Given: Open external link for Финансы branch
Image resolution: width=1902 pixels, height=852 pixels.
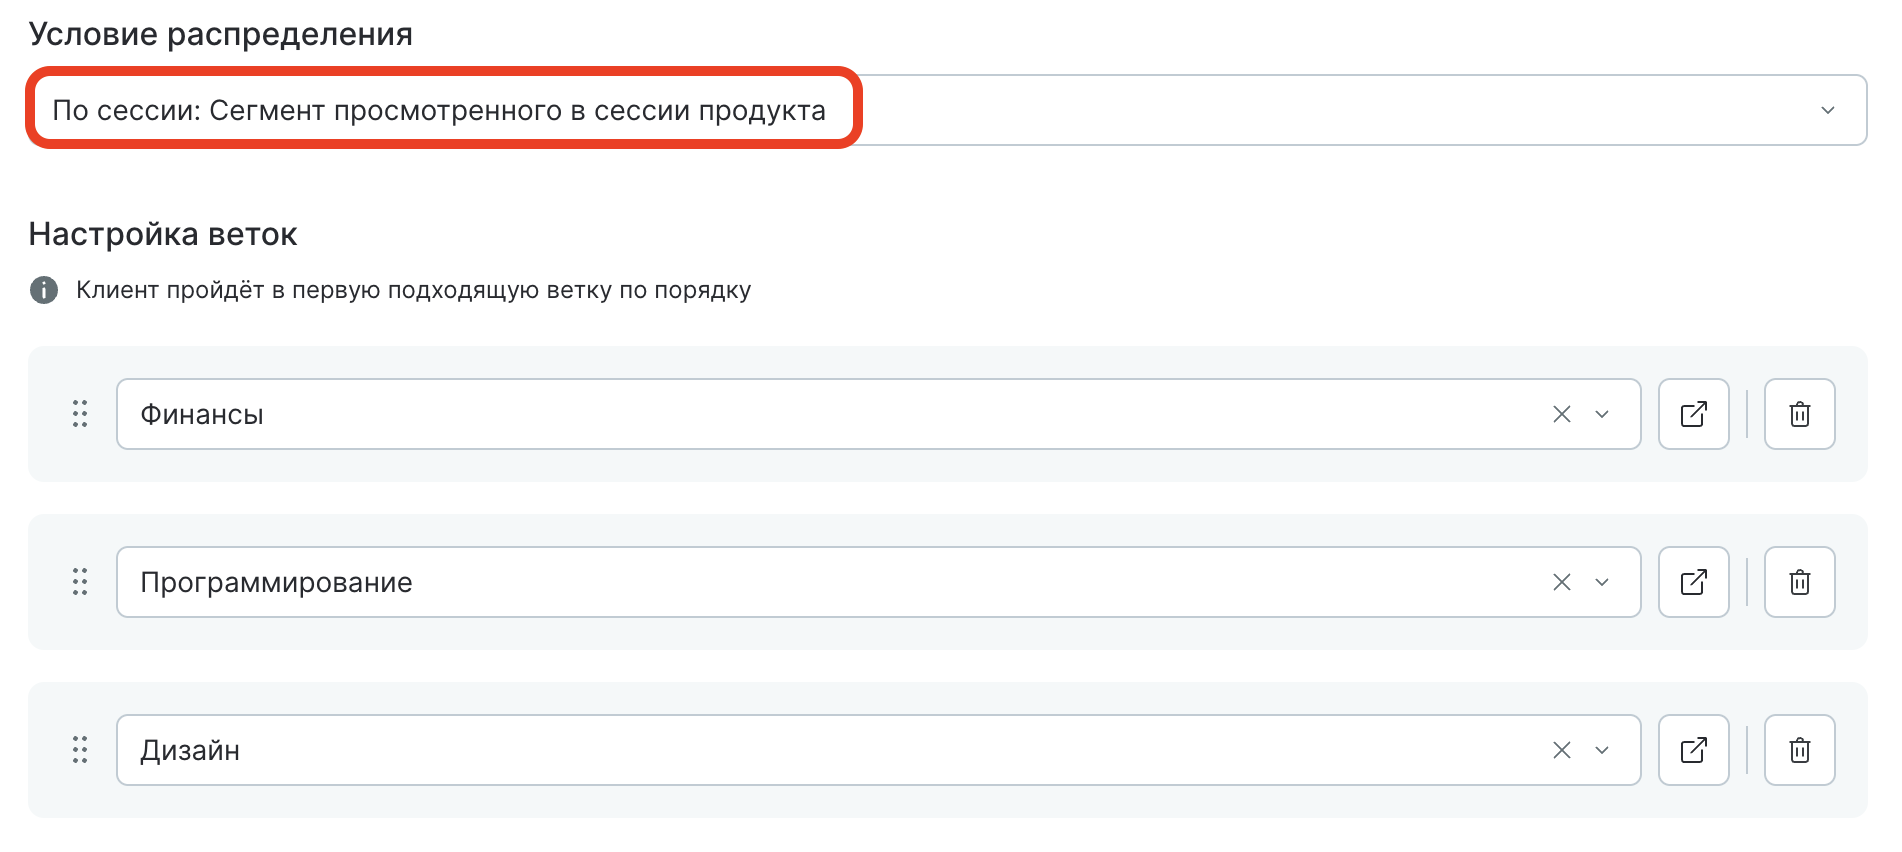Looking at the screenshot, I should tap(1693, 414).
